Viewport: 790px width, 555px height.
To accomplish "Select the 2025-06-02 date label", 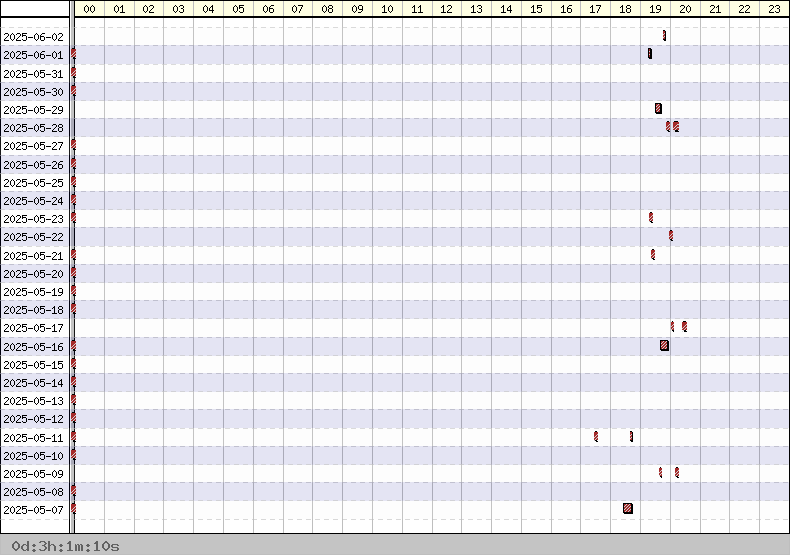I will [34, 37].
